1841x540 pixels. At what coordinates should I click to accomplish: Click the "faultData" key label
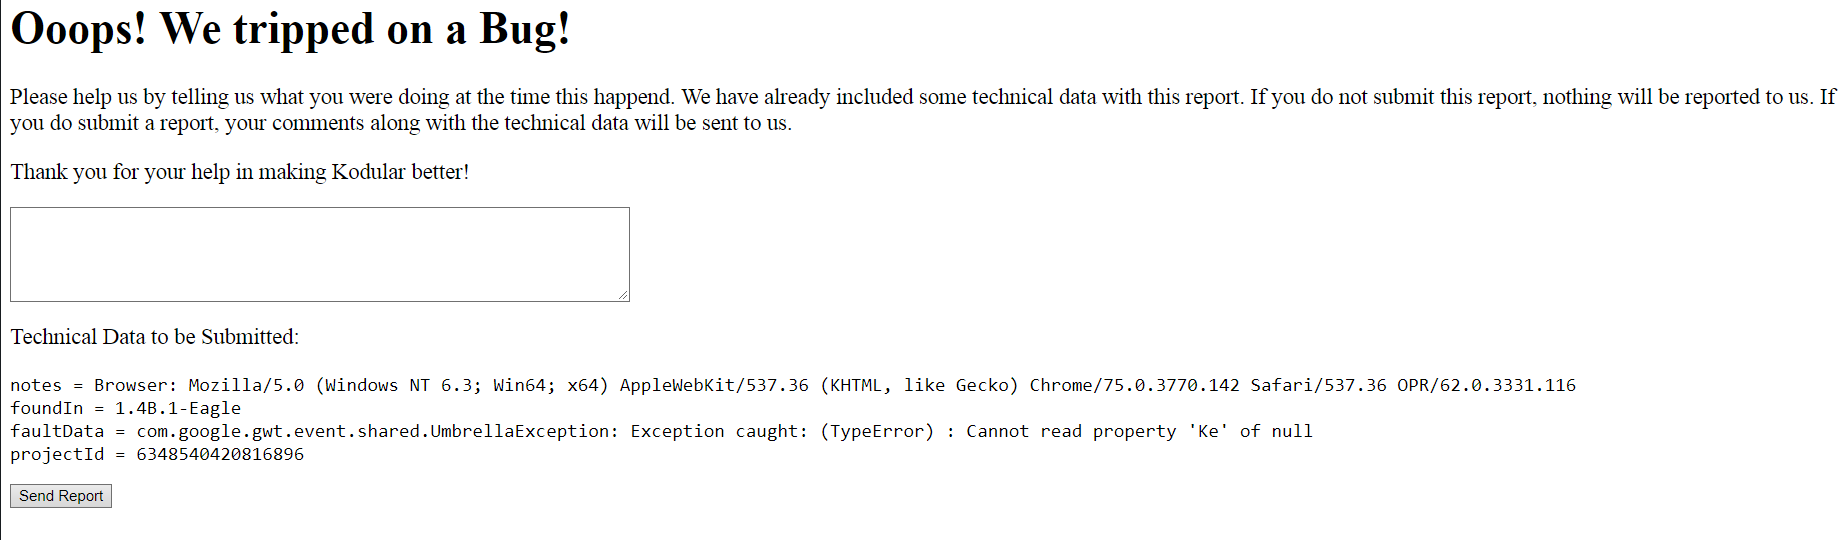57,431
